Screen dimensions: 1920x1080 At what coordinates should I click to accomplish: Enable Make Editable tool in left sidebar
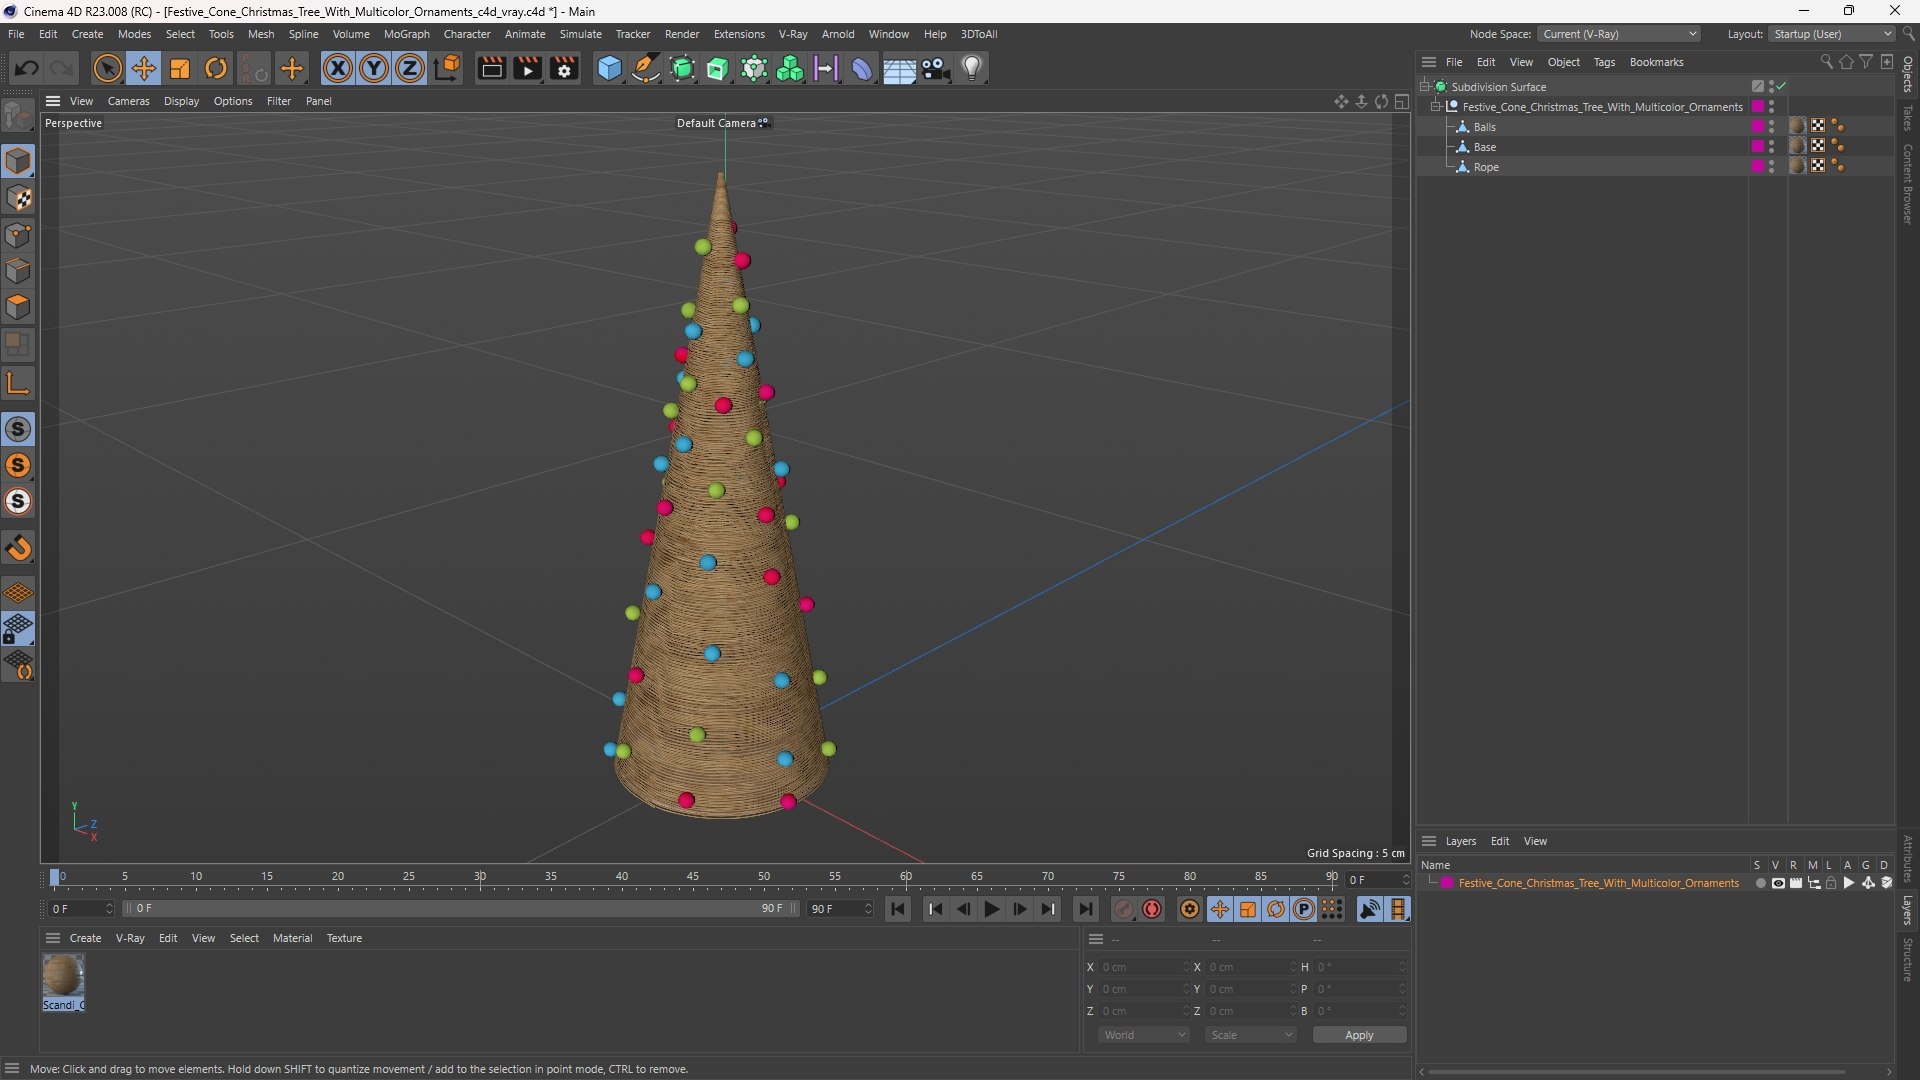(x=18, y=116)
